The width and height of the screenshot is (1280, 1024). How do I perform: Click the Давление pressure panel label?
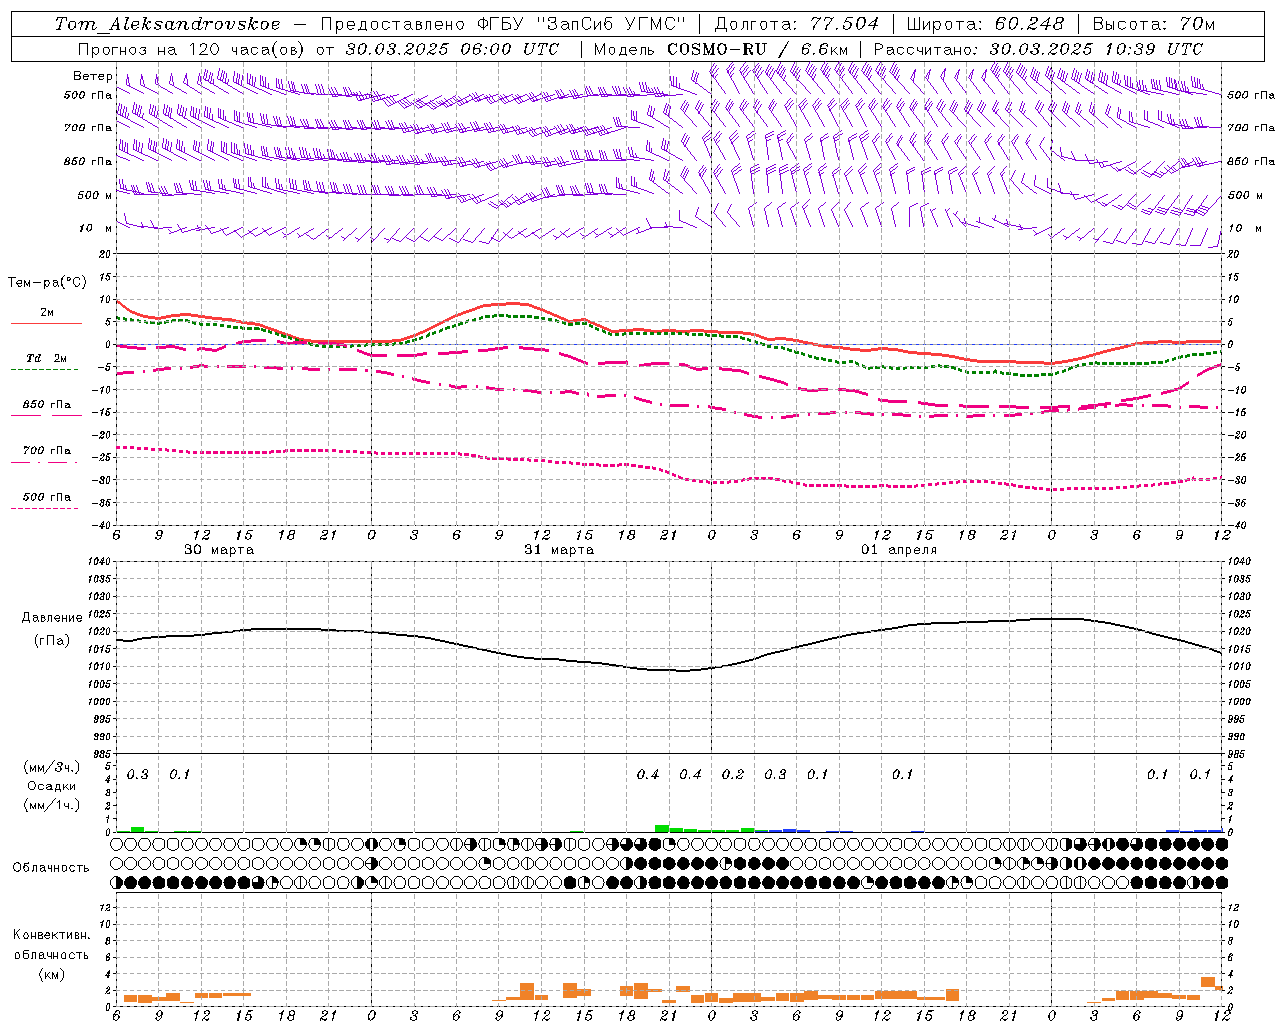pyautogui.click(x=52, y=618)
